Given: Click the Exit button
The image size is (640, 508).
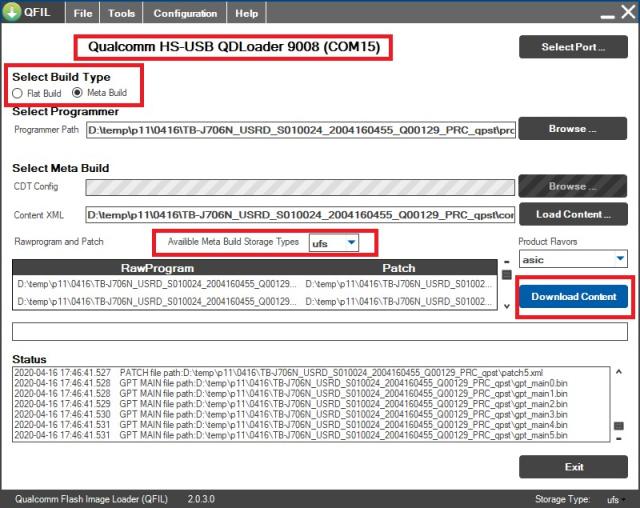Looking at the screenshot, I should point(573,467).
